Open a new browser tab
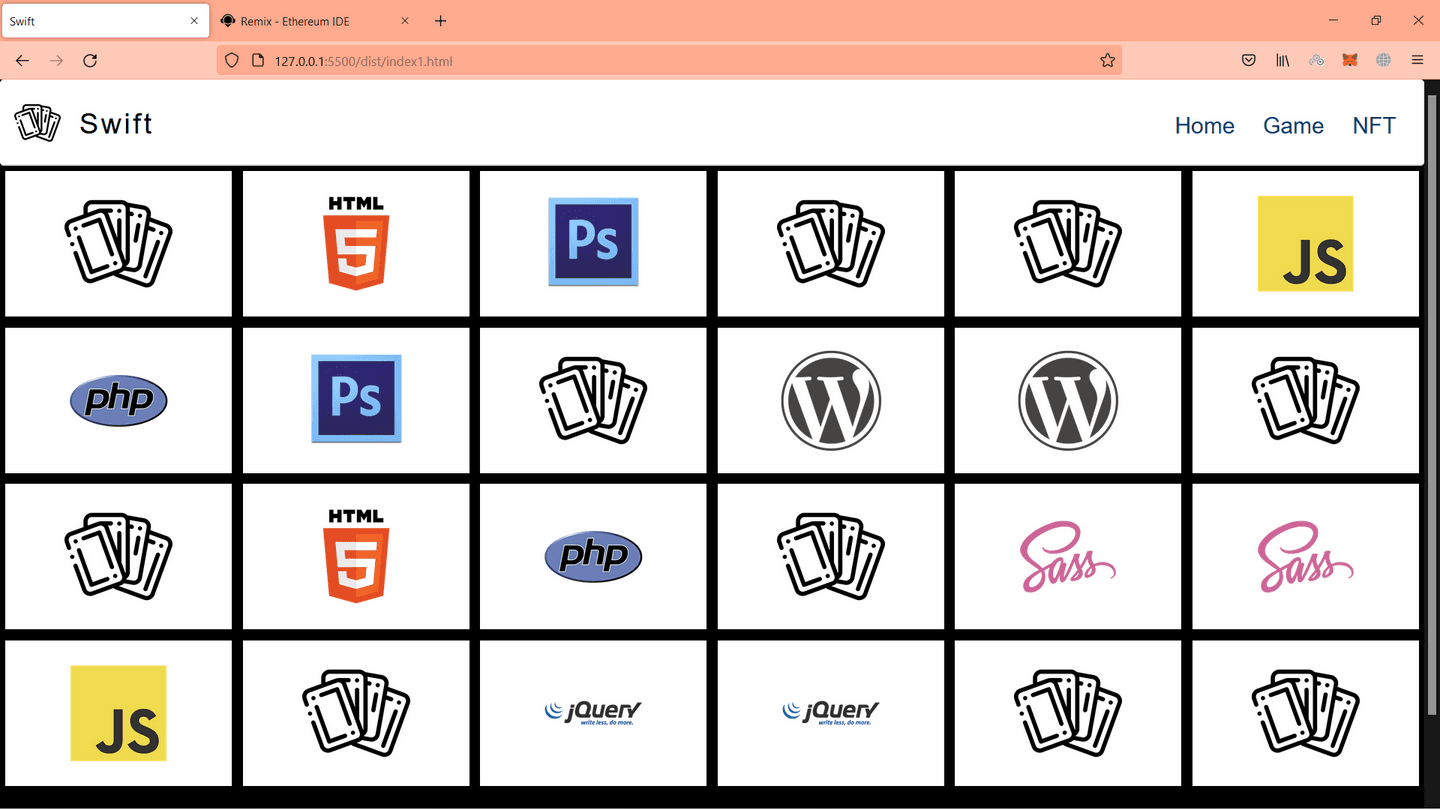Image resolution: width=1440 pixels, height=810 pixels. click(441, 21)
